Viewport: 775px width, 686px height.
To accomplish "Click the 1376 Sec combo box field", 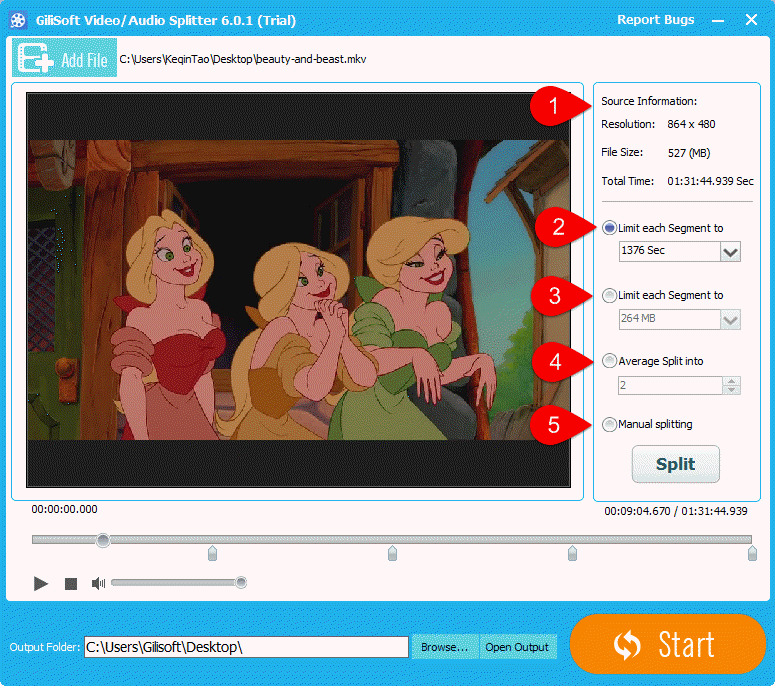I will coord(670,251).
